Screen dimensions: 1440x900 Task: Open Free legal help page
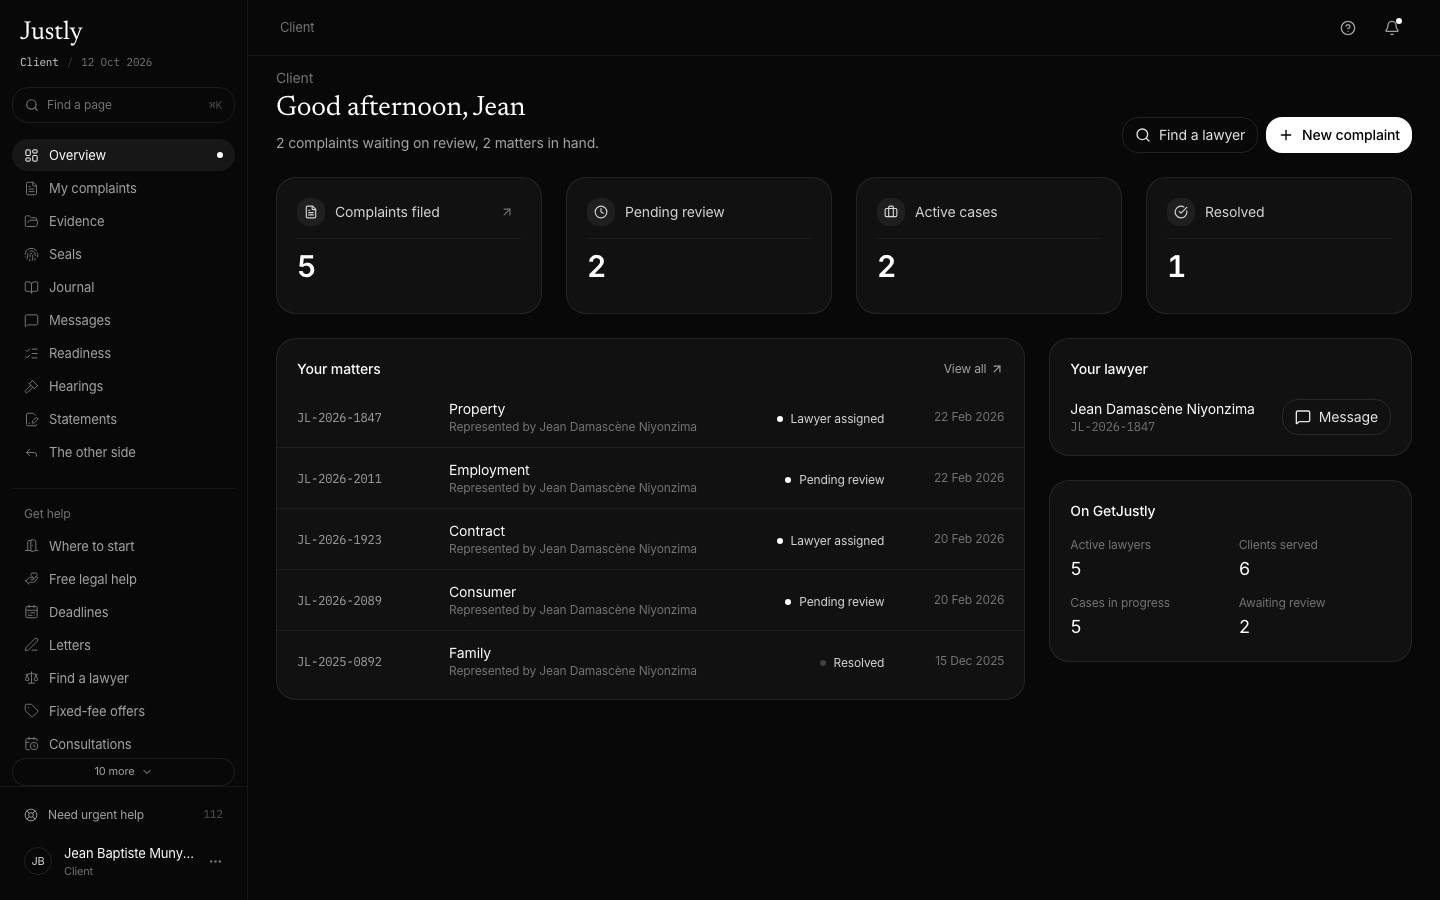tap(123, 579)
